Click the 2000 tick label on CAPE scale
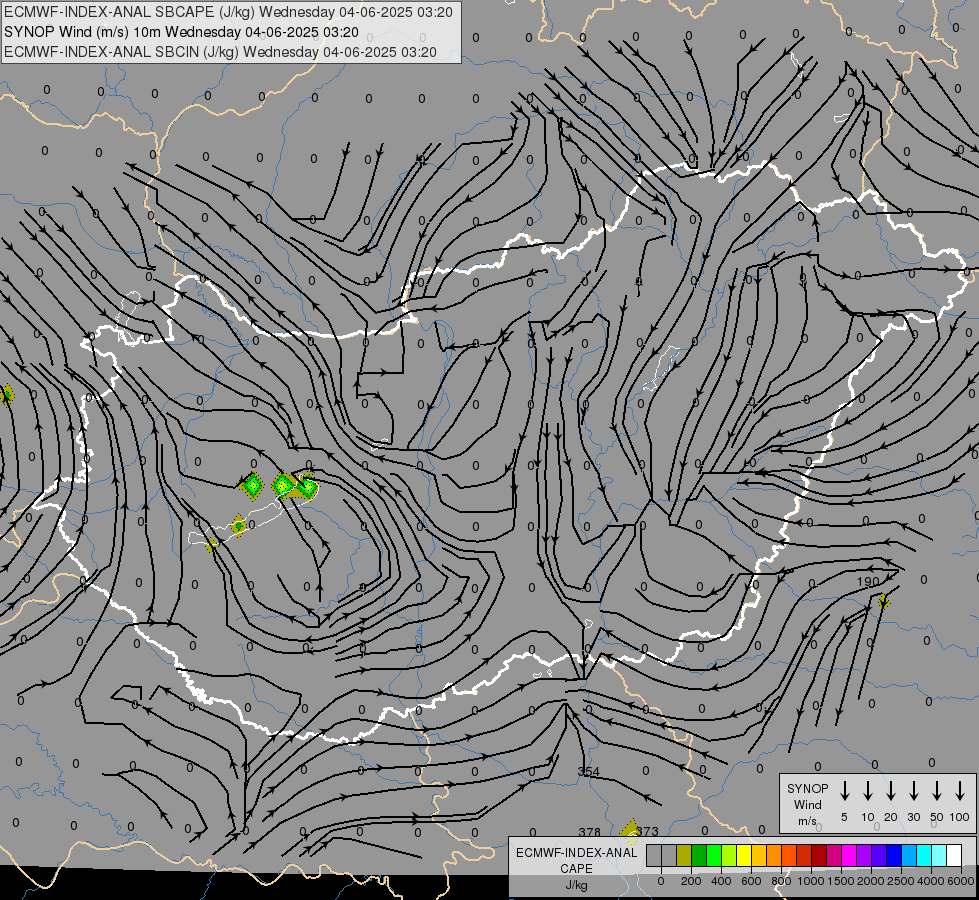This screenshot has height=900, width=979. [871, 881]
